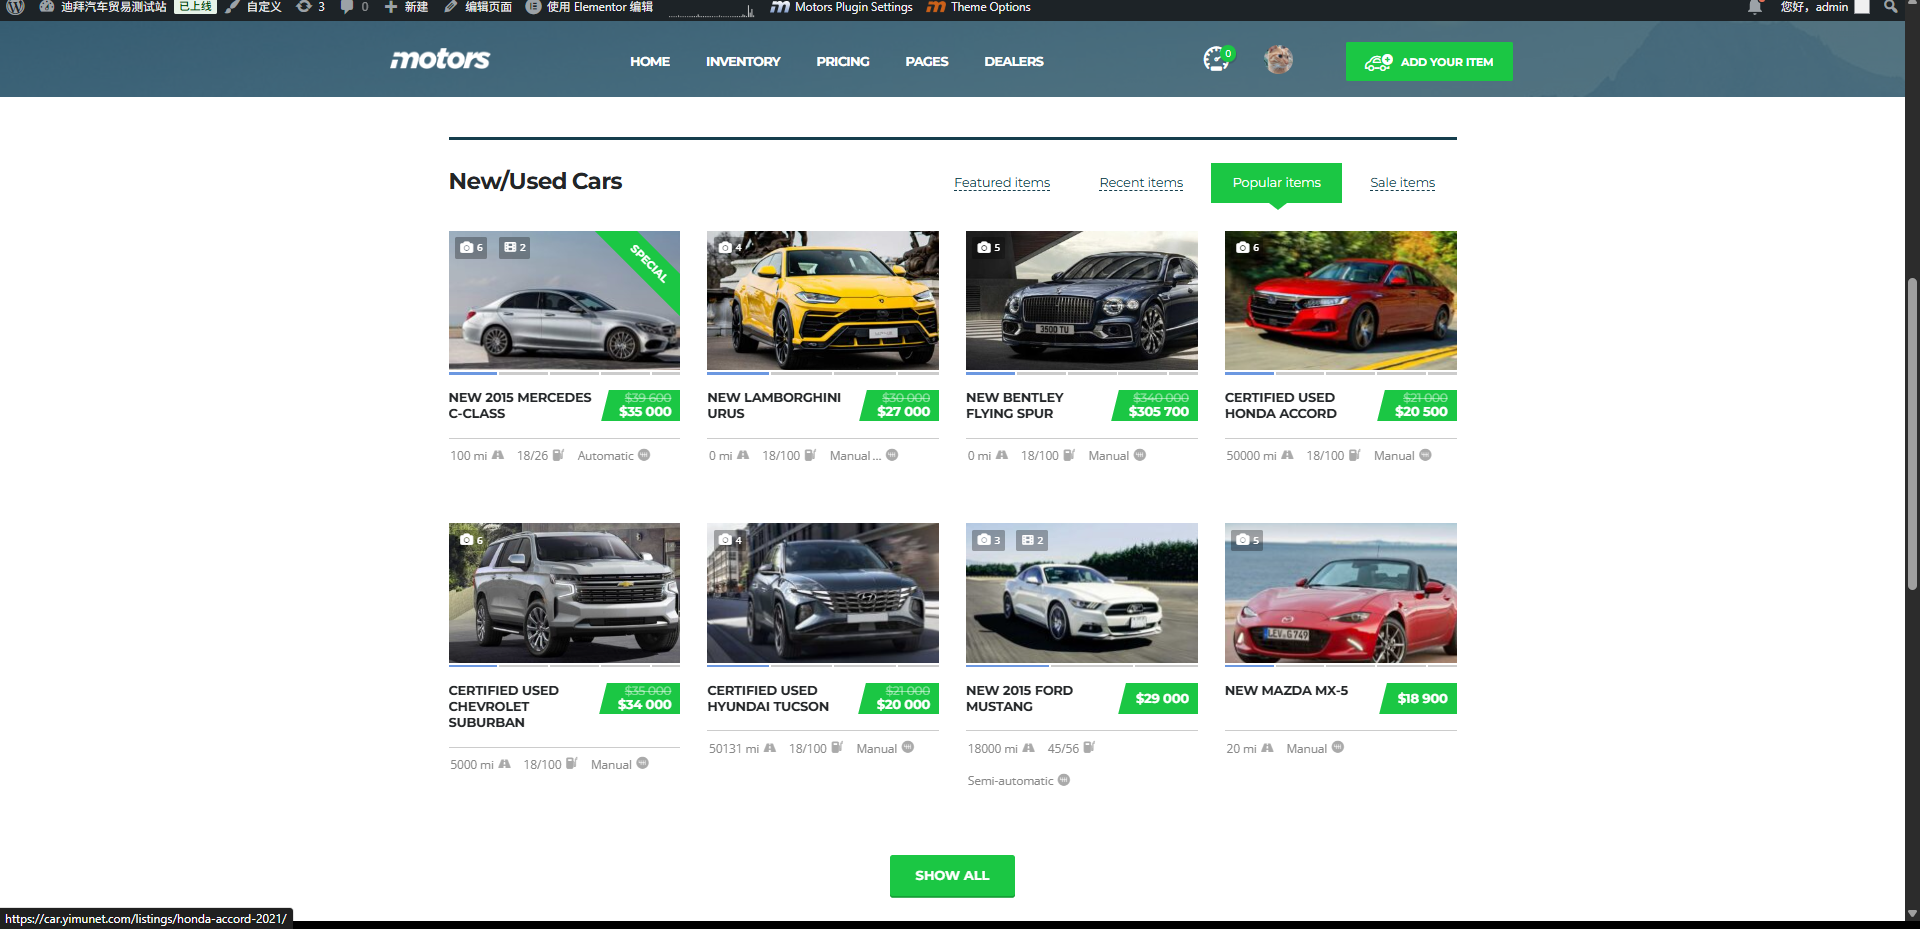Open CERTIFIED USED HONDA ACCORD title
Screen dimensions: 1920x929
click(x=1281, y=405)
